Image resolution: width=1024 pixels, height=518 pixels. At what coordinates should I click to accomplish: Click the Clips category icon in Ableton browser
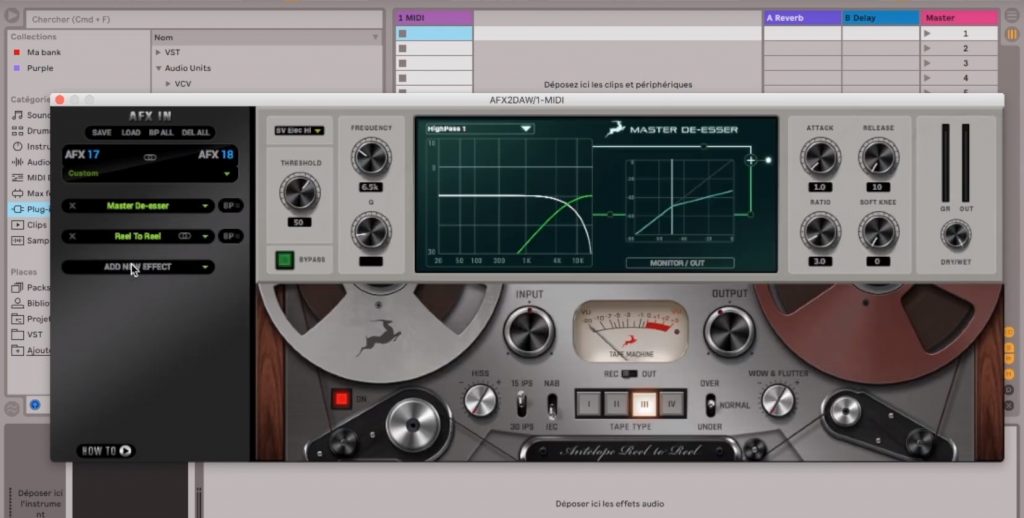18,225
